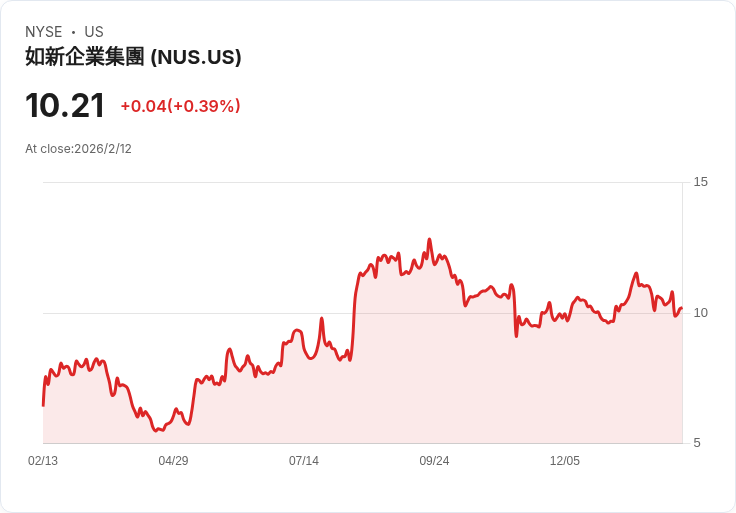Click the current price 10.21

[x=65, y=106]
